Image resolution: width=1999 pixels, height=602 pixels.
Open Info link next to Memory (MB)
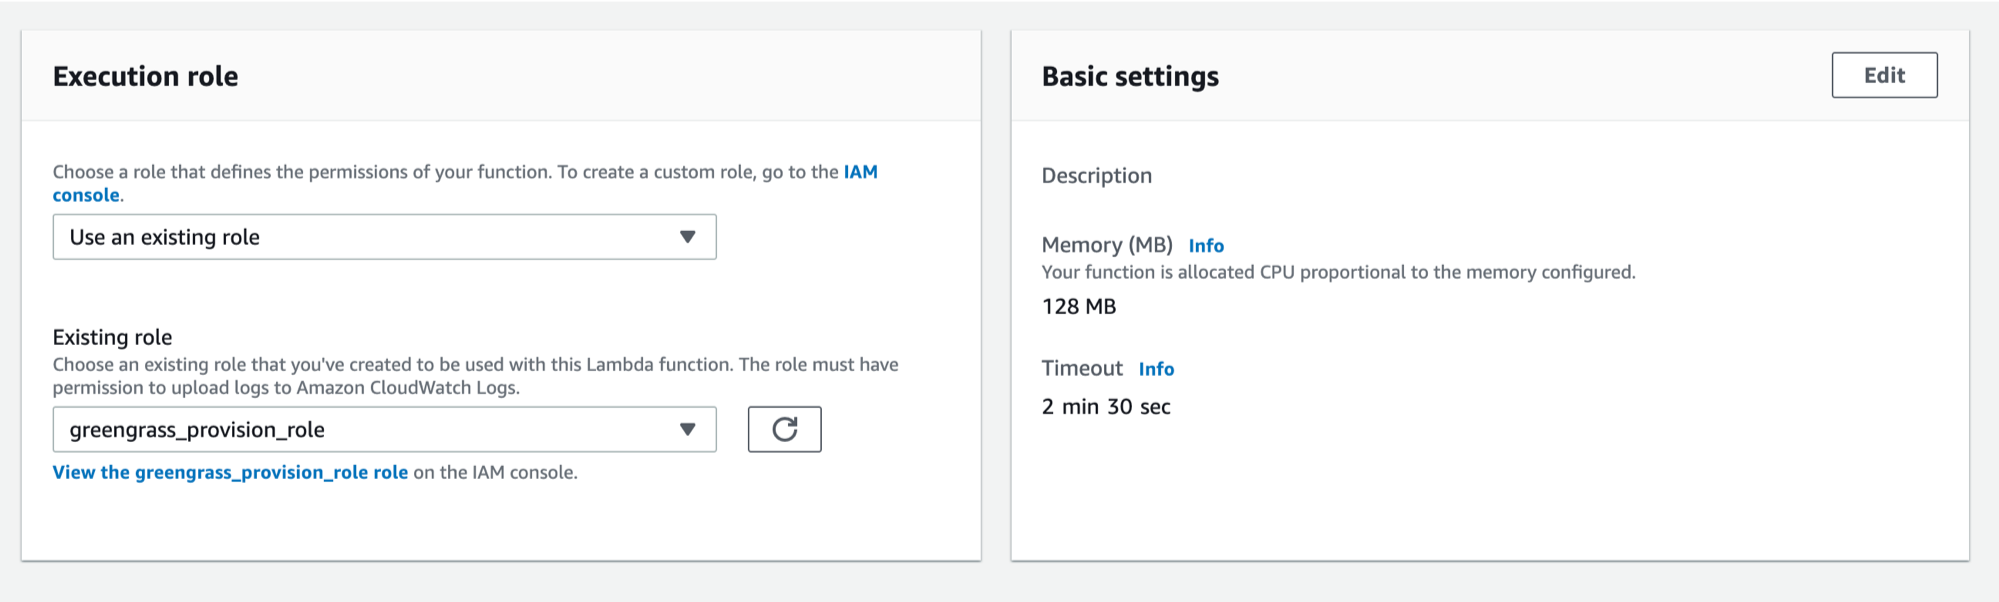click(x=1206, y=245)
